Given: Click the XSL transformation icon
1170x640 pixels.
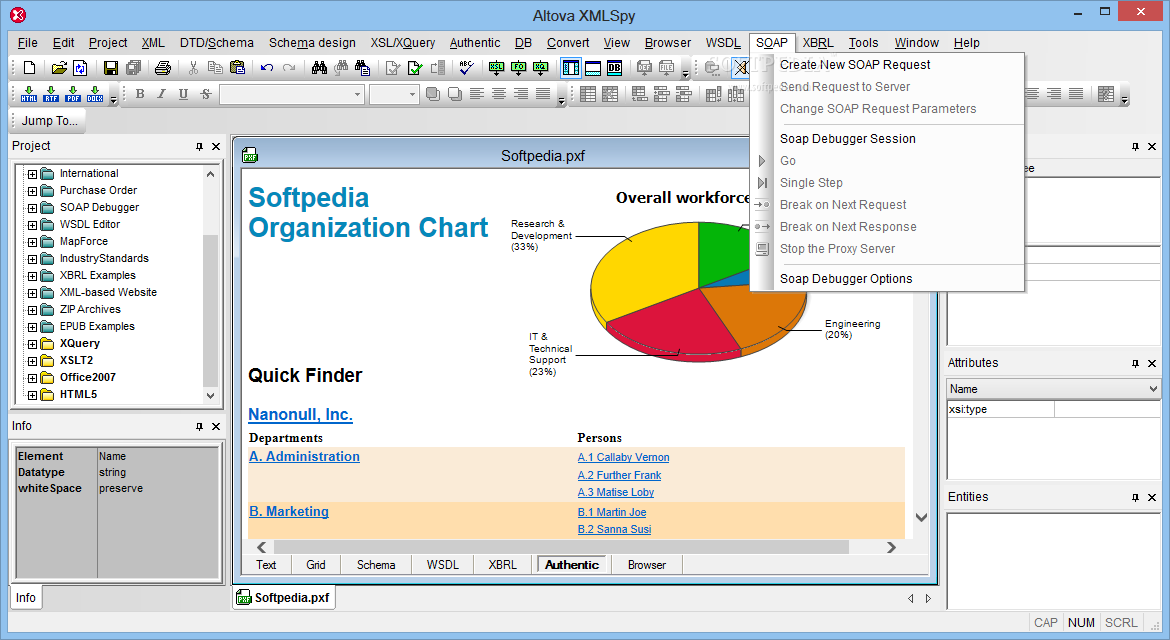Looking at the screenshot, I should click(x=496, y=68).
